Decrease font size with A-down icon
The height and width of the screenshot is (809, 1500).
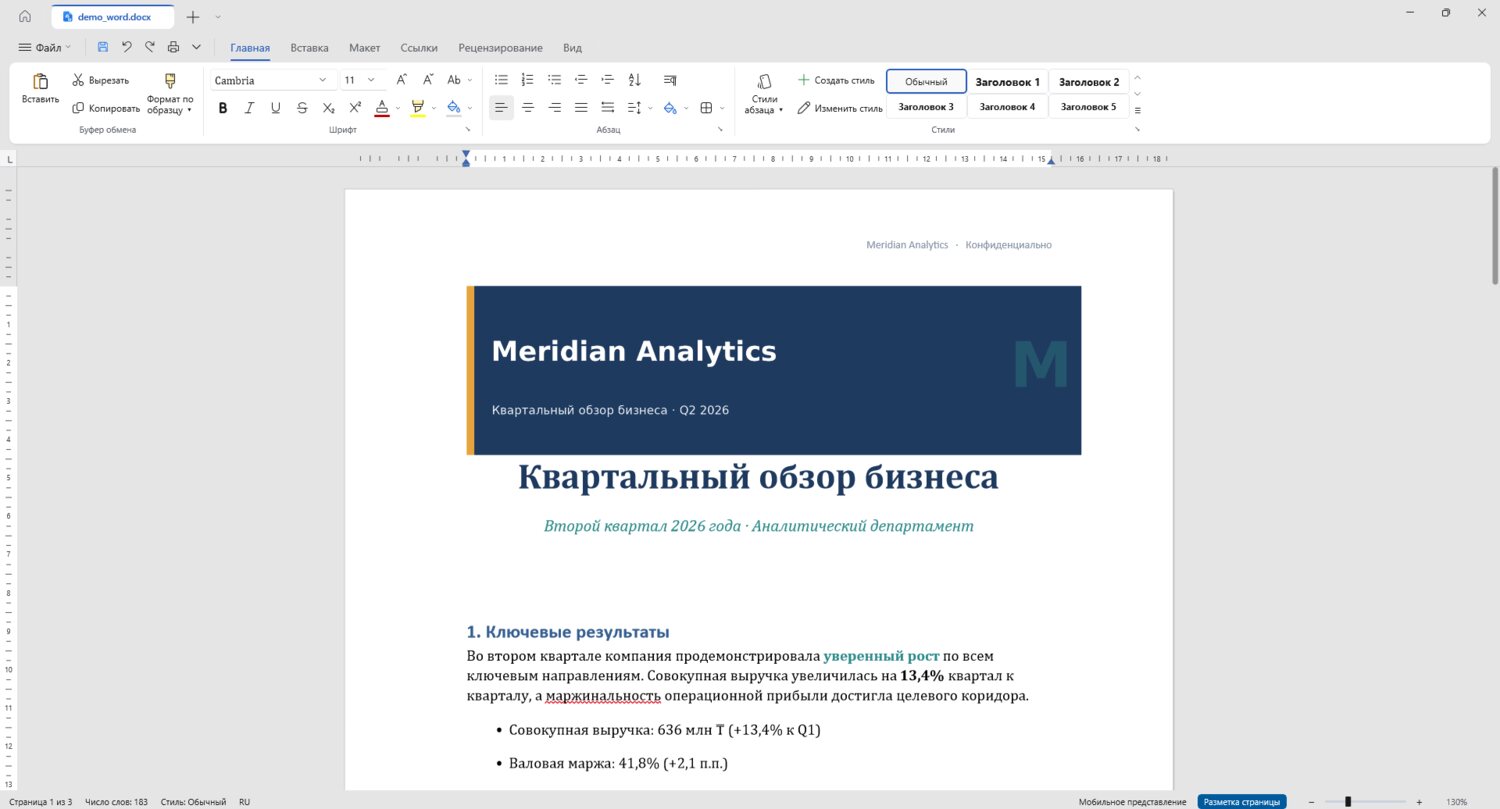(427, 80)
